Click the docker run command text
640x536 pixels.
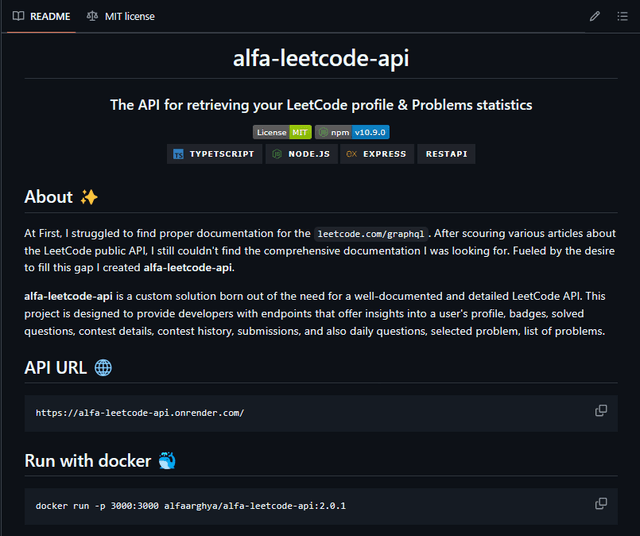[190, 506]
